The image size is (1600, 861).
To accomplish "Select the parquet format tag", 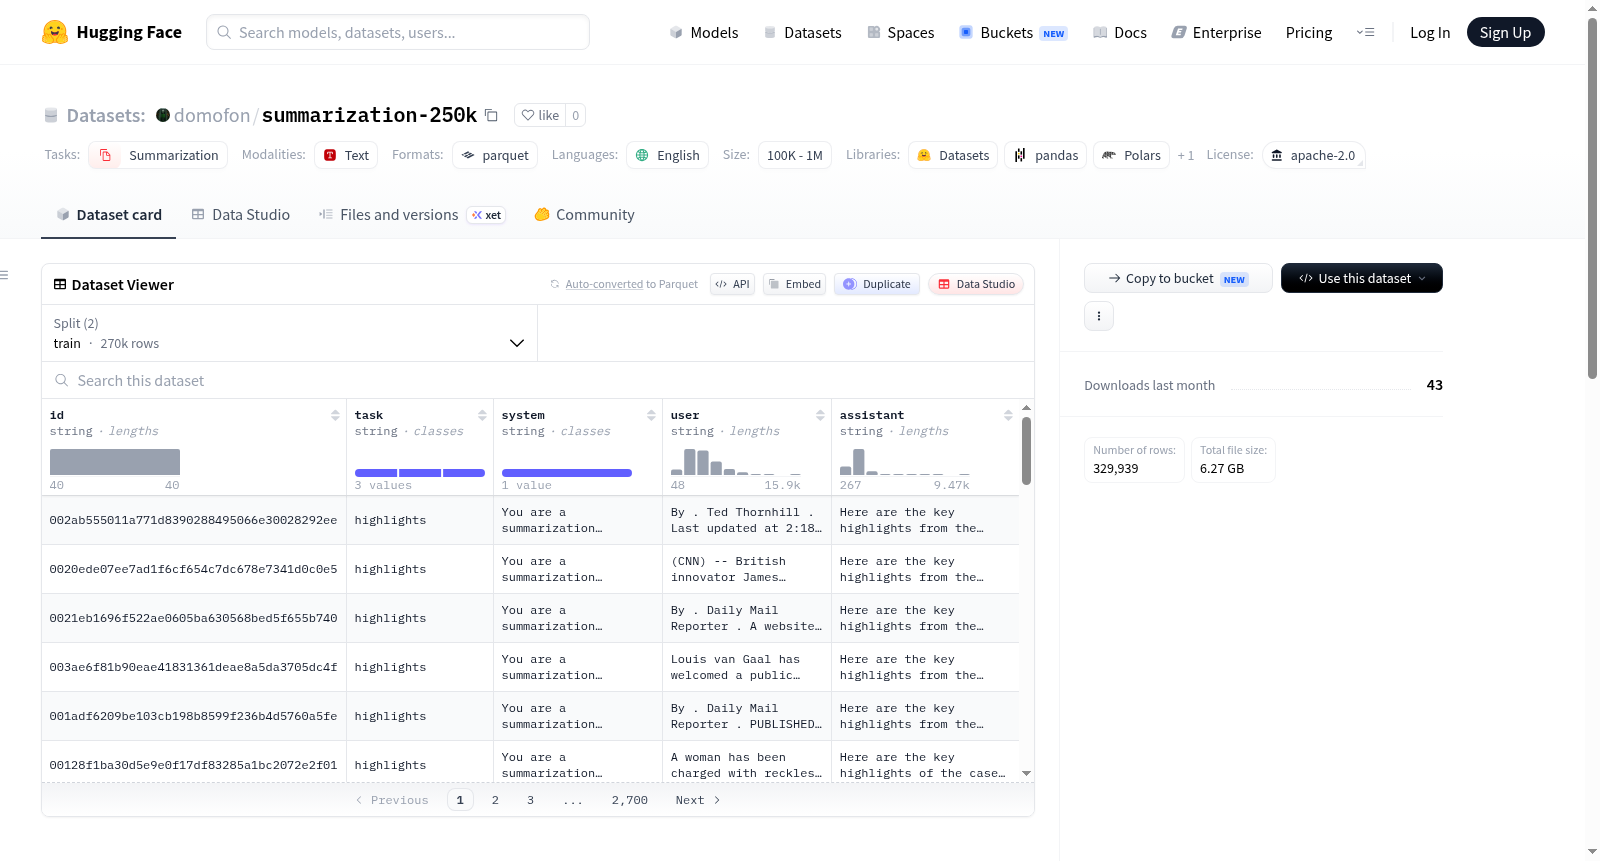I will click(495, 155).
